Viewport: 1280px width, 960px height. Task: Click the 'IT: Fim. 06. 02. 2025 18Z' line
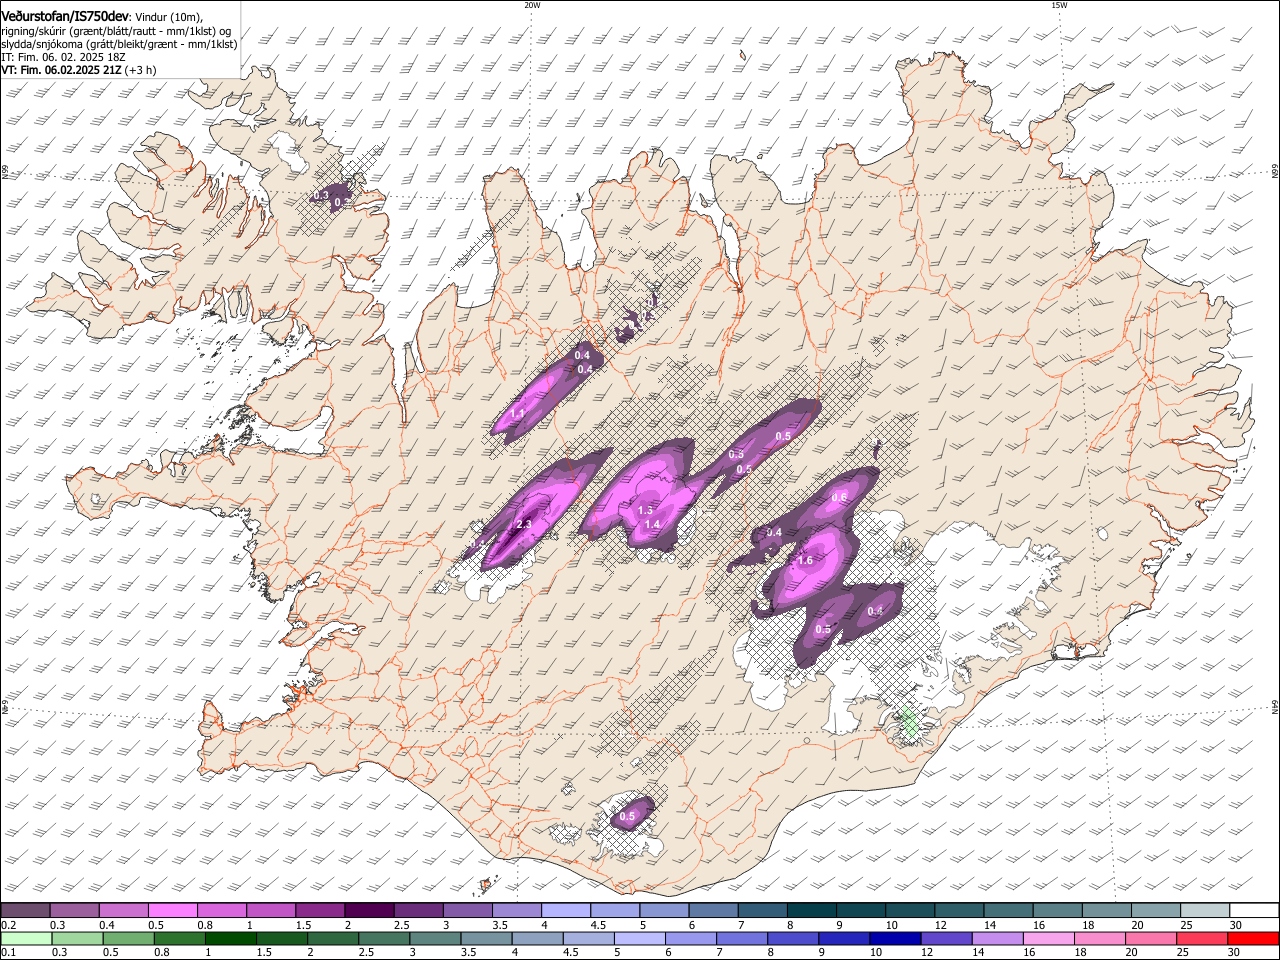(63, 58)
